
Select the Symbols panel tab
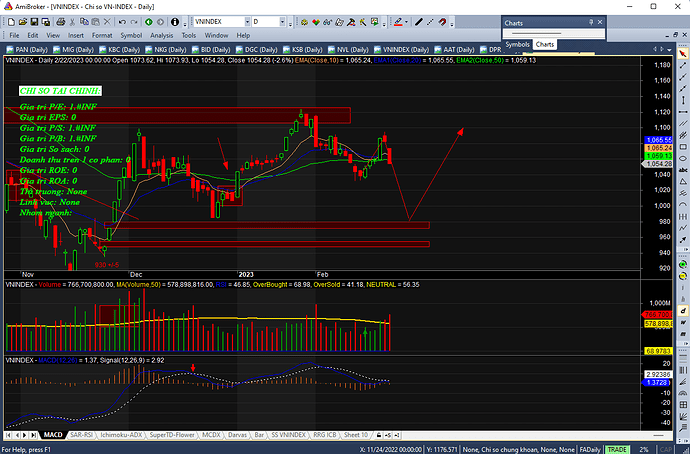point(517,44)
